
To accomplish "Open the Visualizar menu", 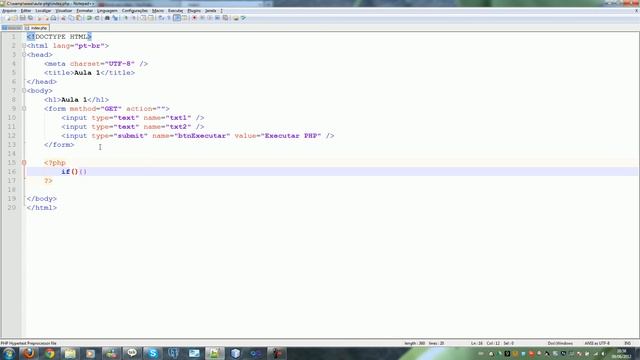I will tap(64, 11).
